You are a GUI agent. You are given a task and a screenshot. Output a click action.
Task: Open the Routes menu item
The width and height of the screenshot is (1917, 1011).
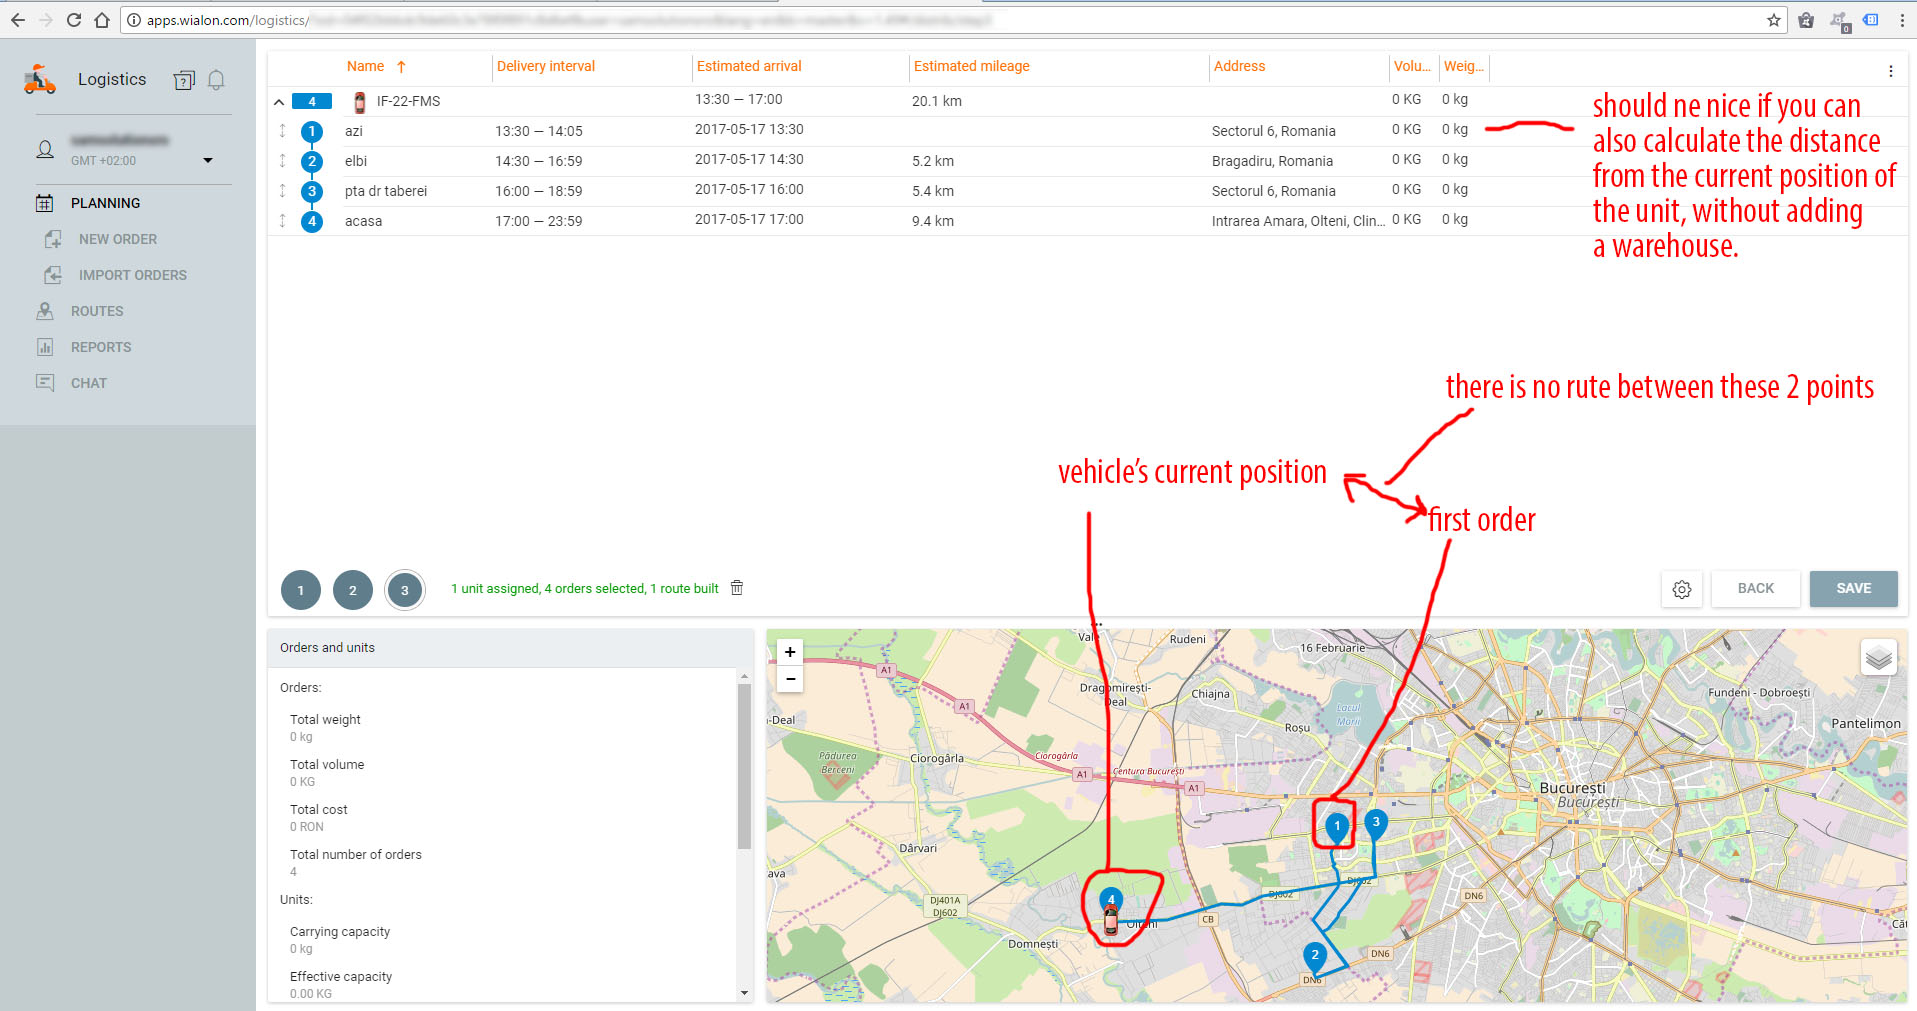(97, 311)
